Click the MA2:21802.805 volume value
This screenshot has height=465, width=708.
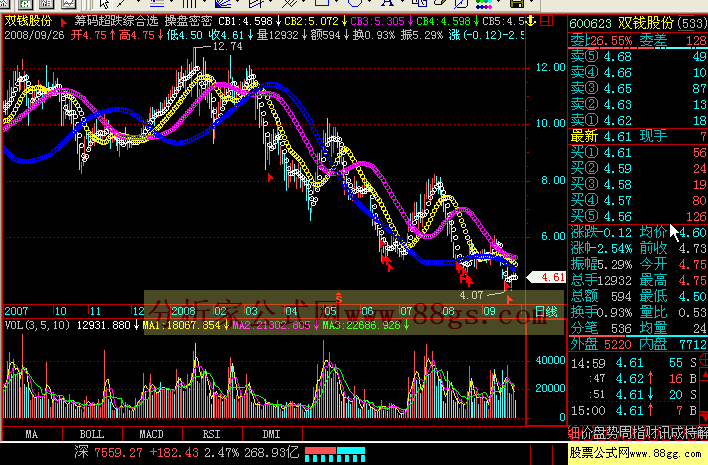pyautogui.click(x=271, y=325)
